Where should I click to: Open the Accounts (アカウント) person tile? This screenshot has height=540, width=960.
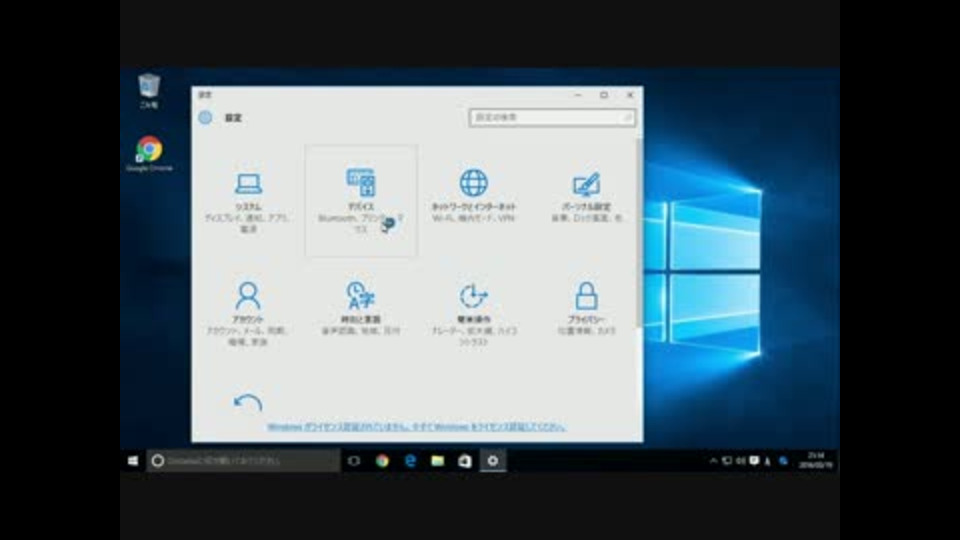[248, 313]
